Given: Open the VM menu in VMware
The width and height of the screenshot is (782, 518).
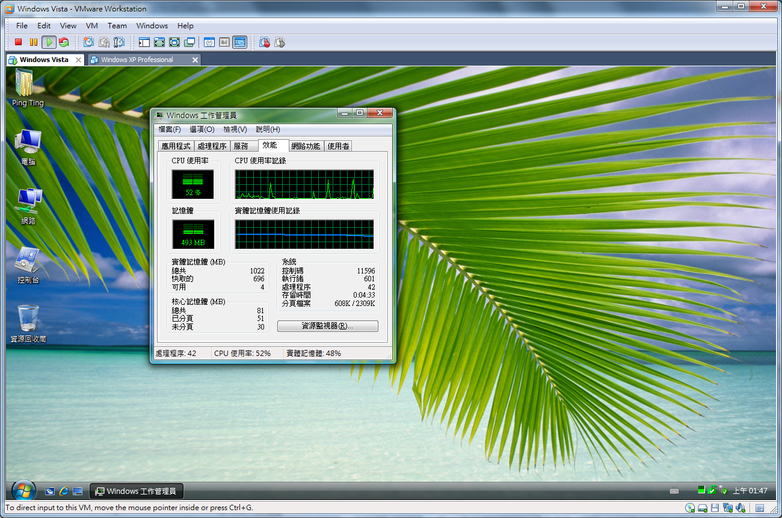Looking at the screenshot, I should pos(92,25).
